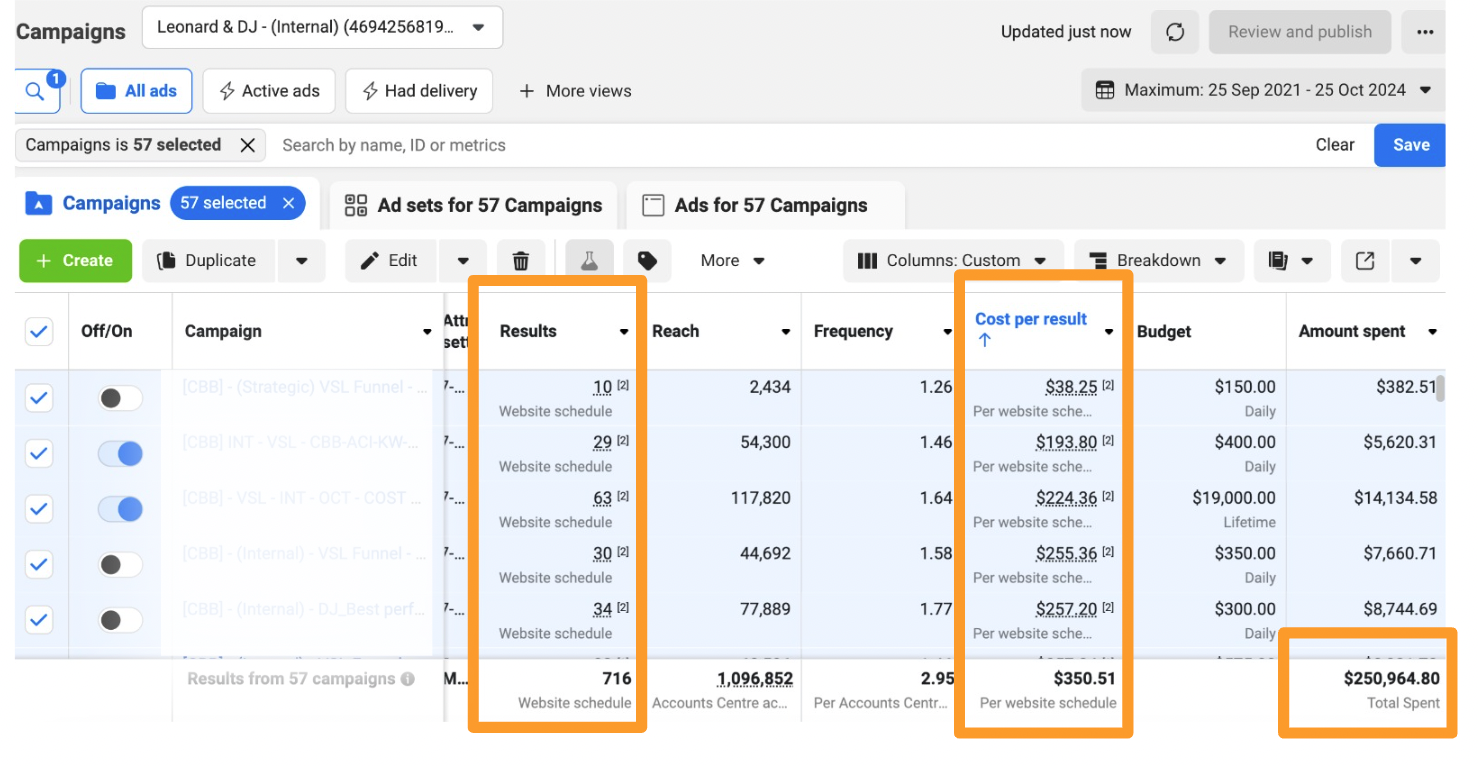This screenshot has height=766, width=1478.
Task: Open the A/B test flask icon
Action: [x=589, y=261]
